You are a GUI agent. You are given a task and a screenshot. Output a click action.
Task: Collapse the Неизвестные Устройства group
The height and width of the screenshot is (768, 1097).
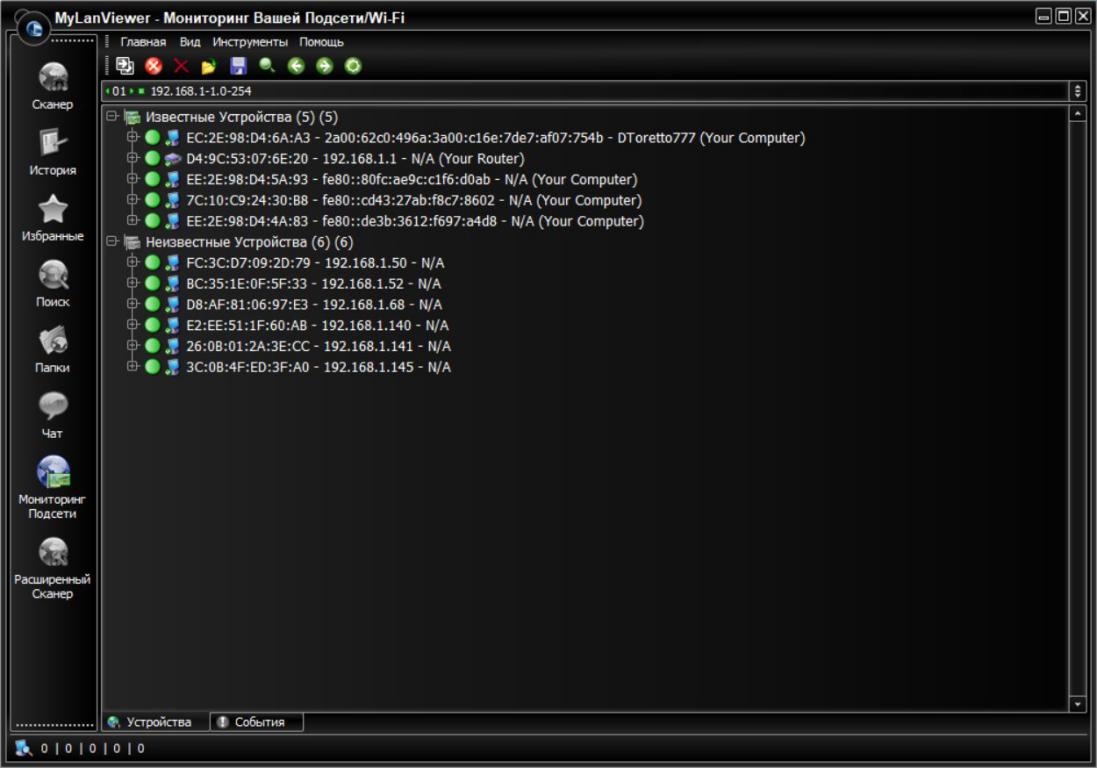(x=112, y=242)
